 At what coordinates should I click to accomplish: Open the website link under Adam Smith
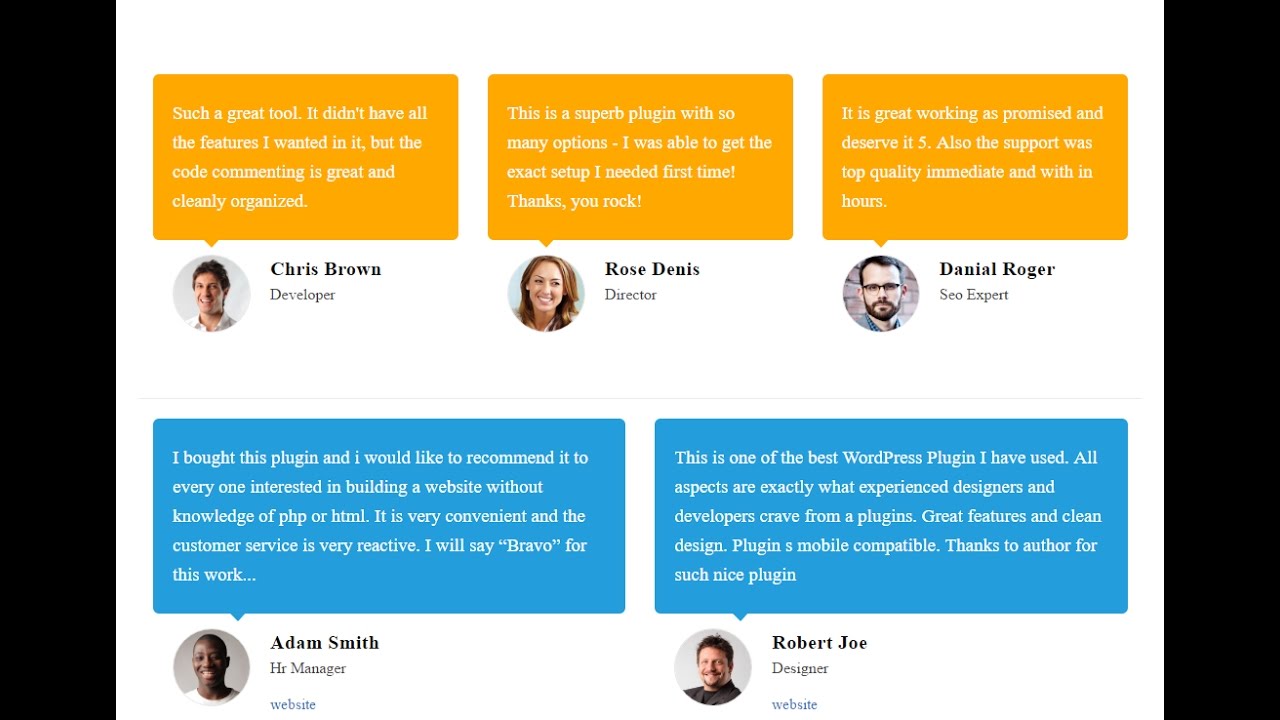[x=293, y=705]
